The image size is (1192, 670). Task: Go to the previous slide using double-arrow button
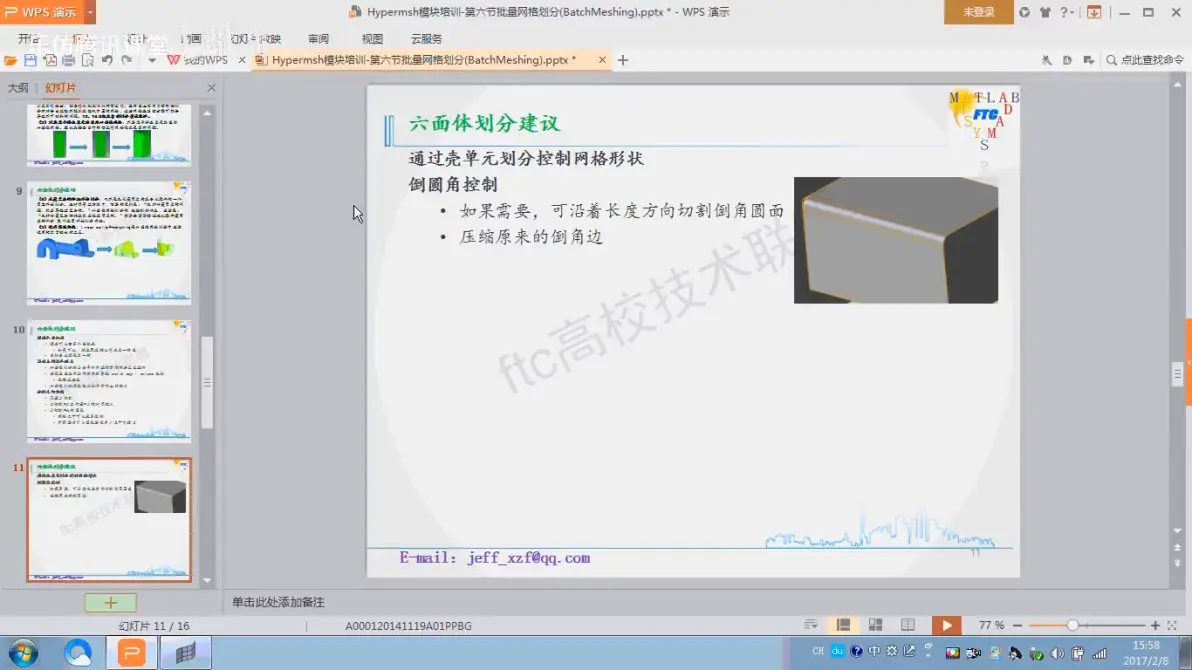click(x=1178, y=547)
